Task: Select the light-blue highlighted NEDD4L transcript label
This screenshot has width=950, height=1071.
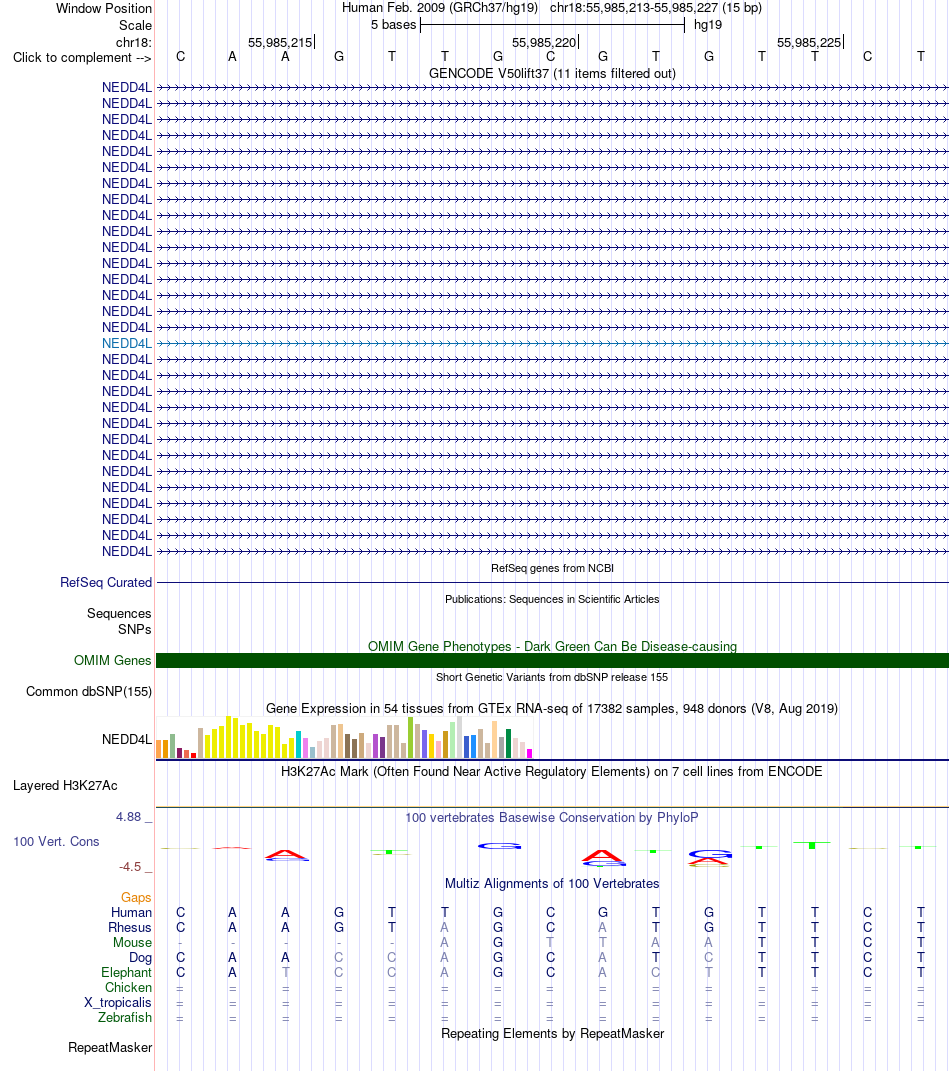Action: [127, 344]
